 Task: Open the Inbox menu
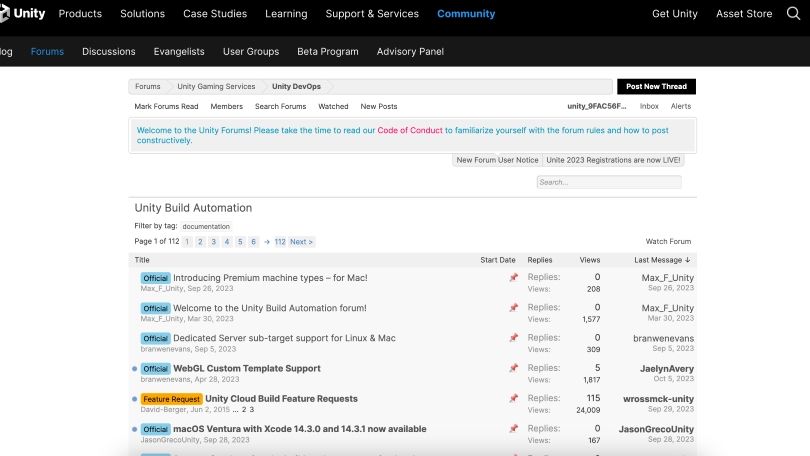click(649, 106)
